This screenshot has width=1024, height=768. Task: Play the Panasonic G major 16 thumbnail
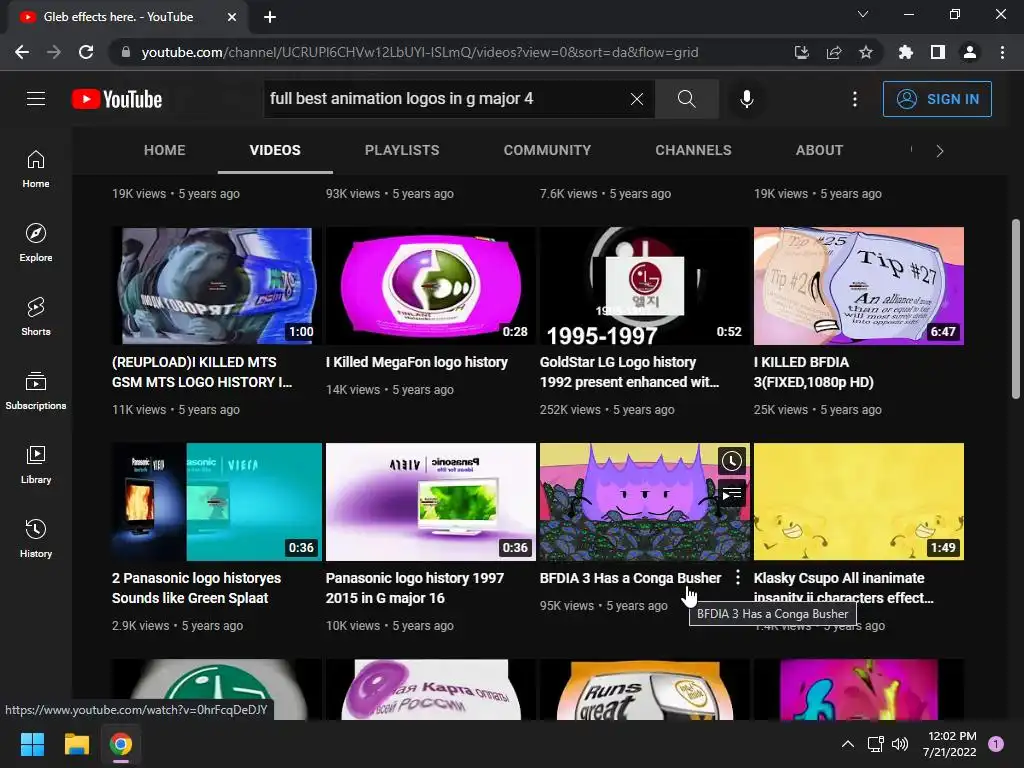coord(430,502)
